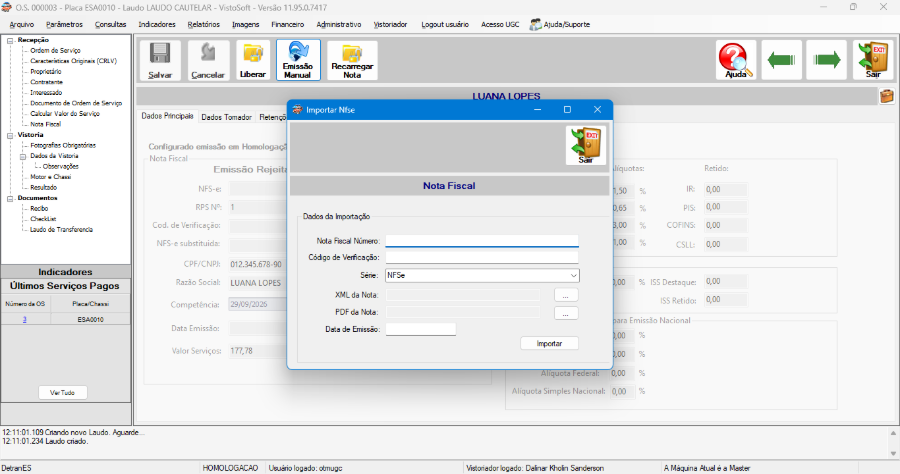Focus the Código de Verificação field

click(482, 258)
